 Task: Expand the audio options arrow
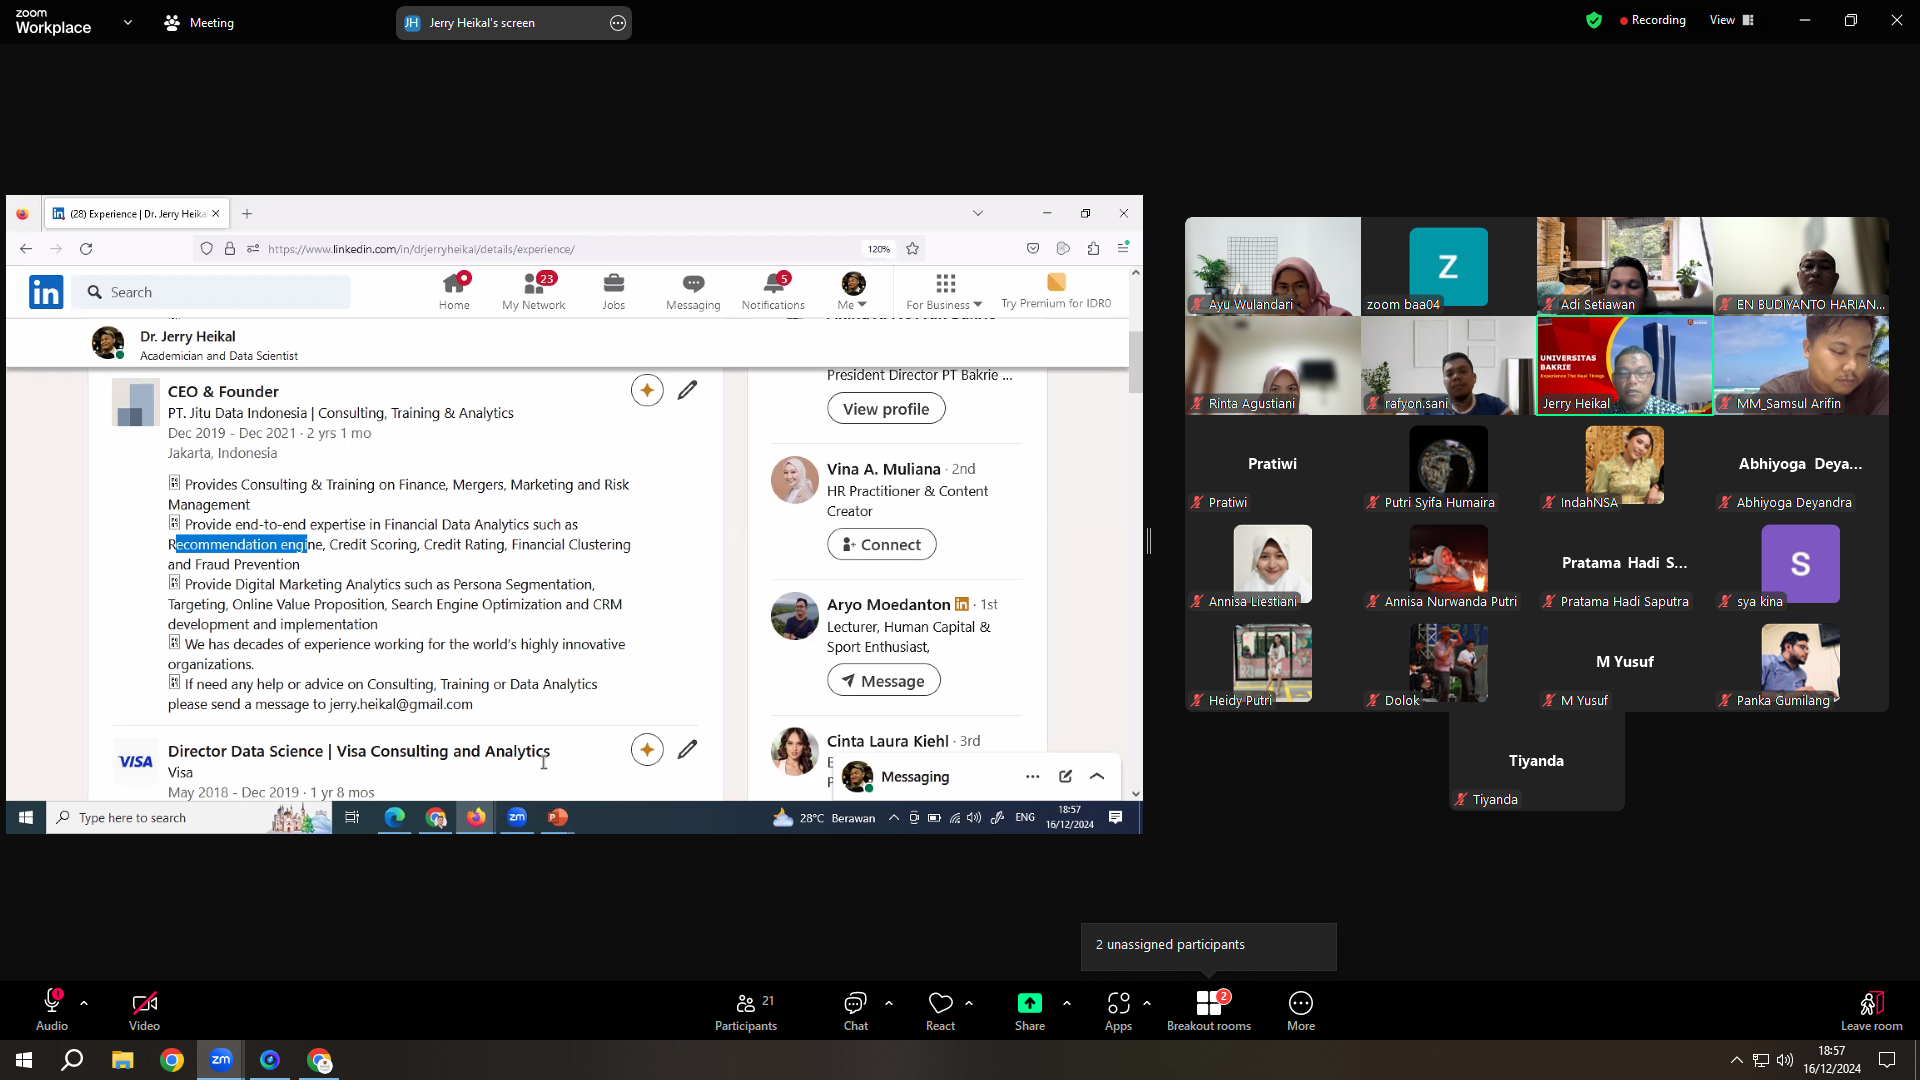(84, 1002)
